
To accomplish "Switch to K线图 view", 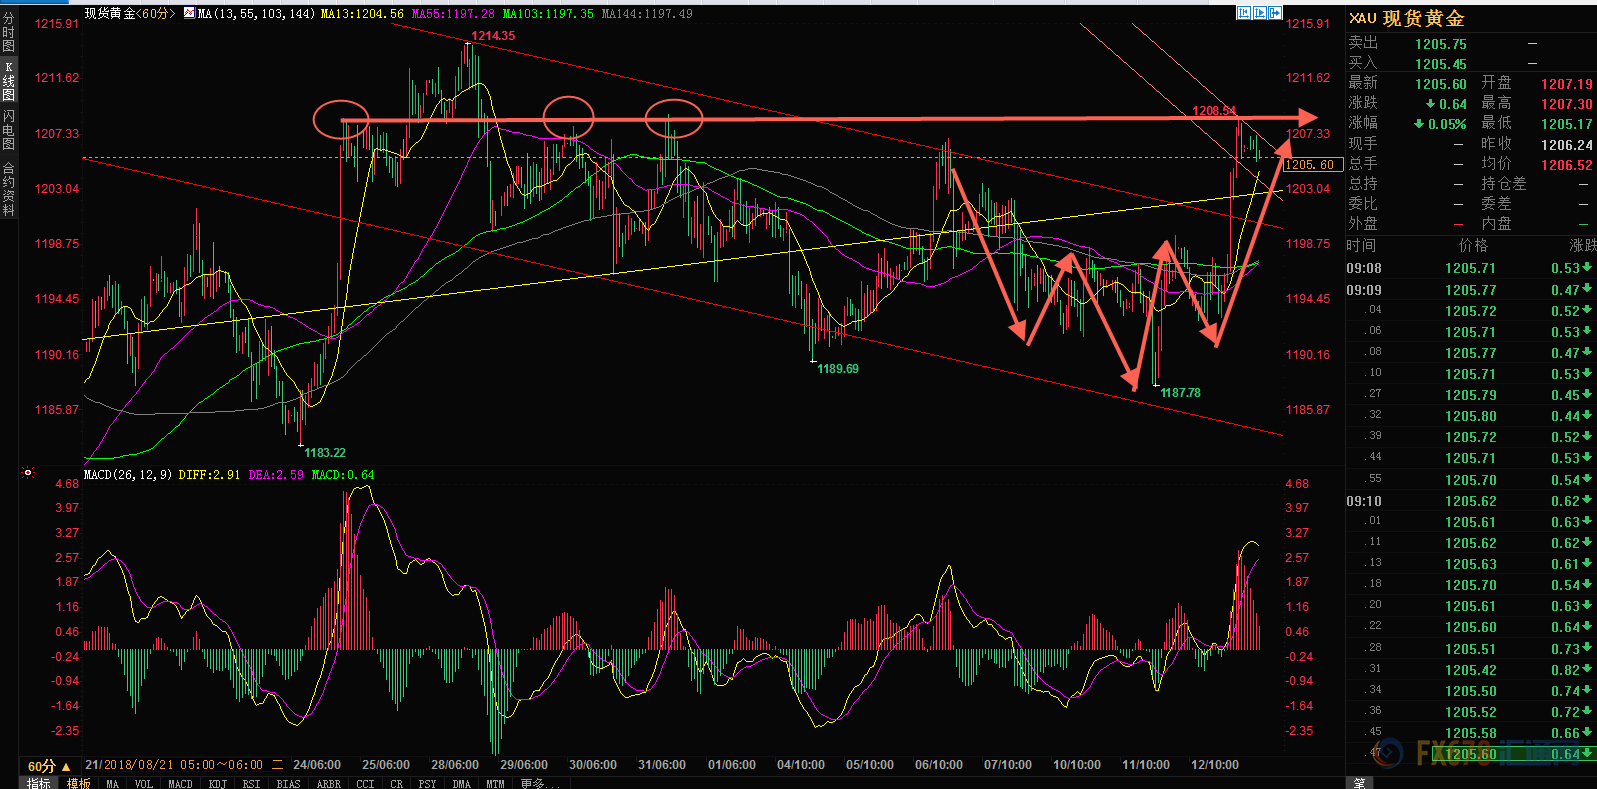I will [x=9, y=82].
